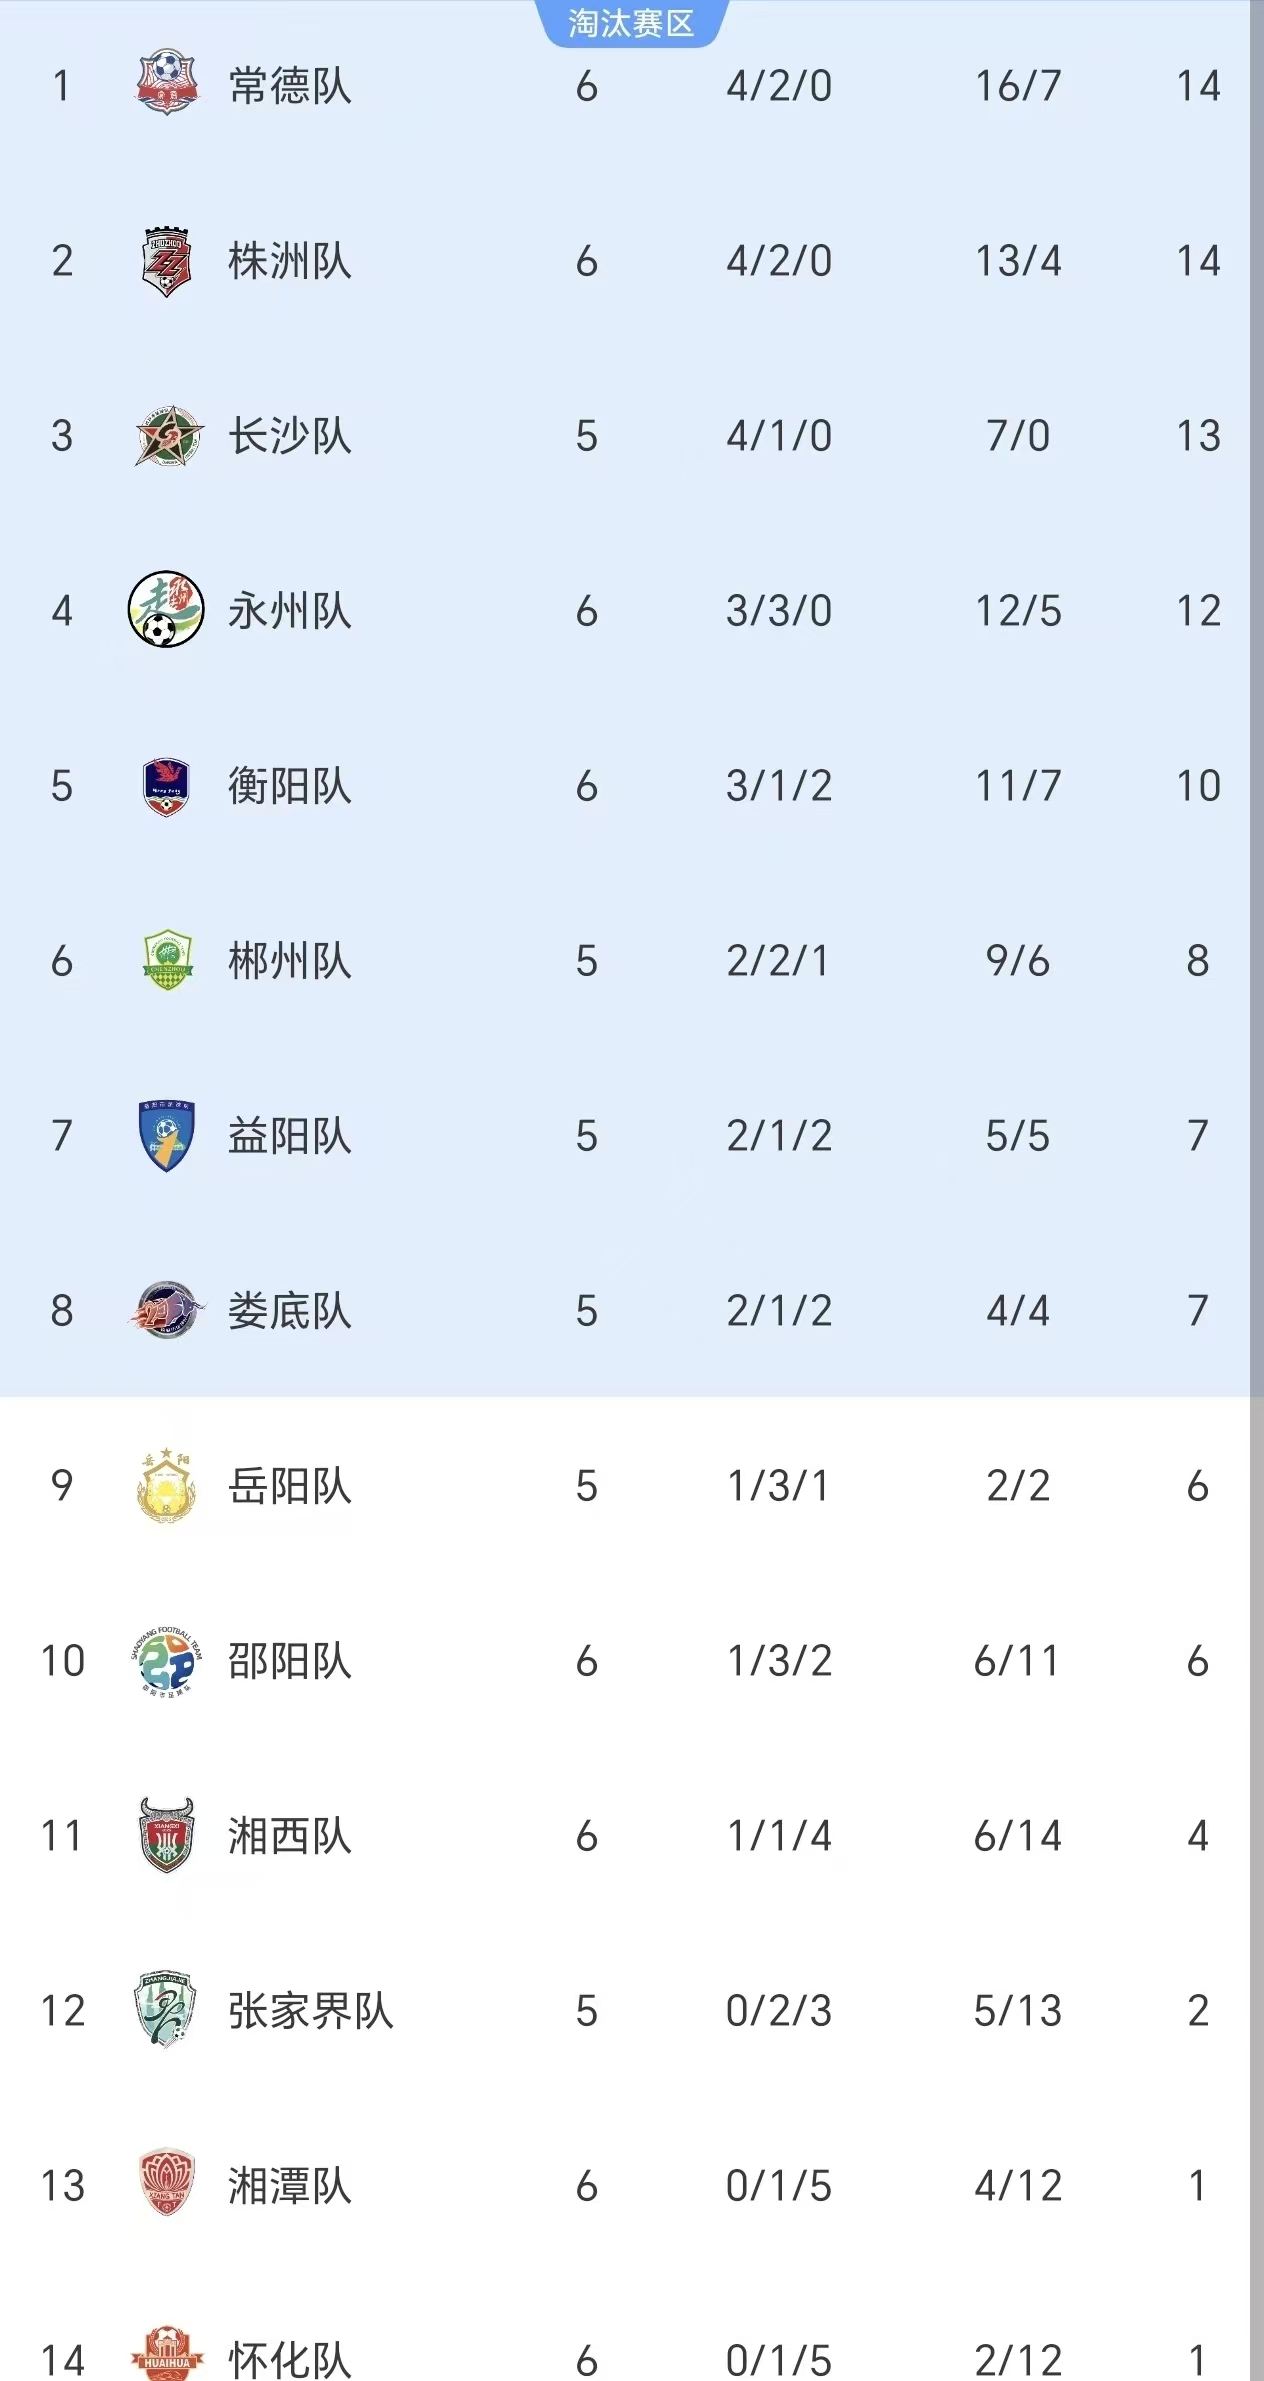Tap the Chenzhou team (郴州队) green crest
The width and height of the screenshot is (1264, 2381).
167,961
